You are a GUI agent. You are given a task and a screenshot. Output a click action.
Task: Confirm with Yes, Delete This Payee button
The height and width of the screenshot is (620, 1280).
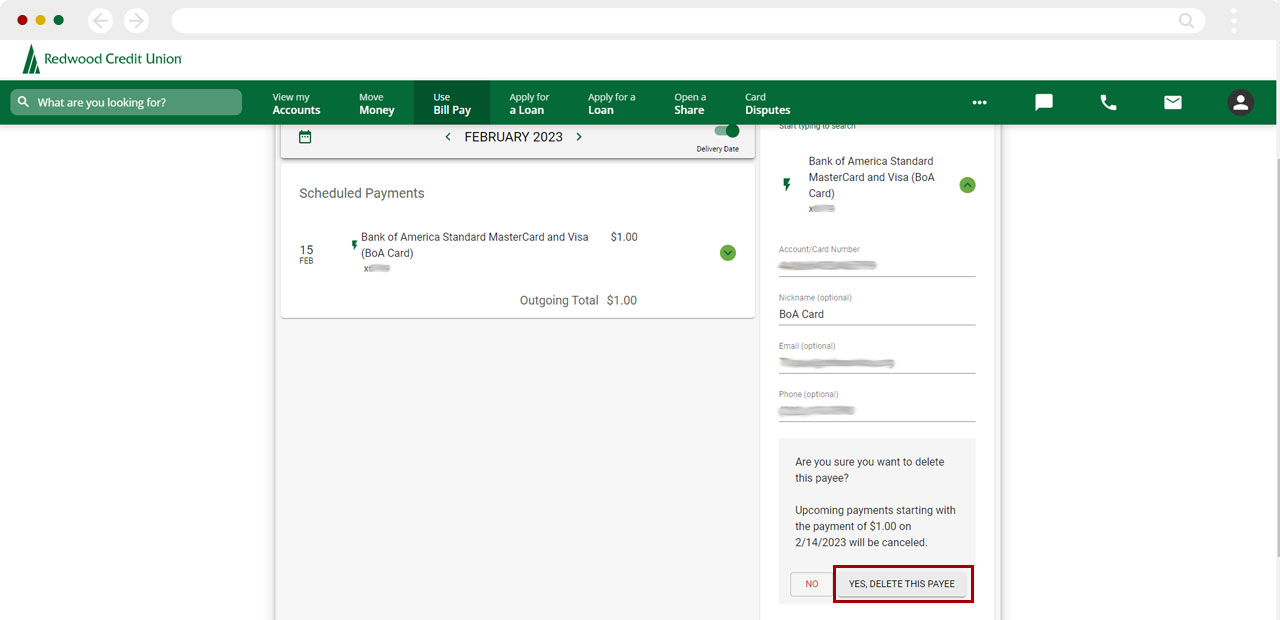pyautogui.click(x=902, y=584)
